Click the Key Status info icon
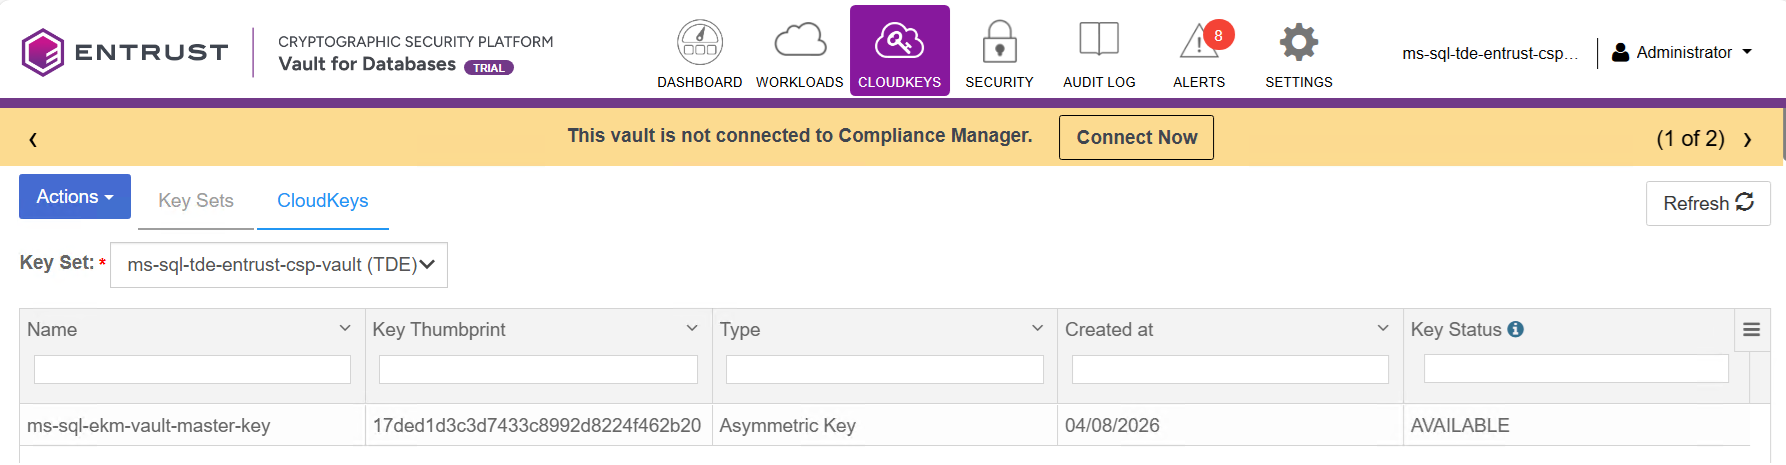This screenshot has height=465, width=1786. click(x=1516, y=329)
